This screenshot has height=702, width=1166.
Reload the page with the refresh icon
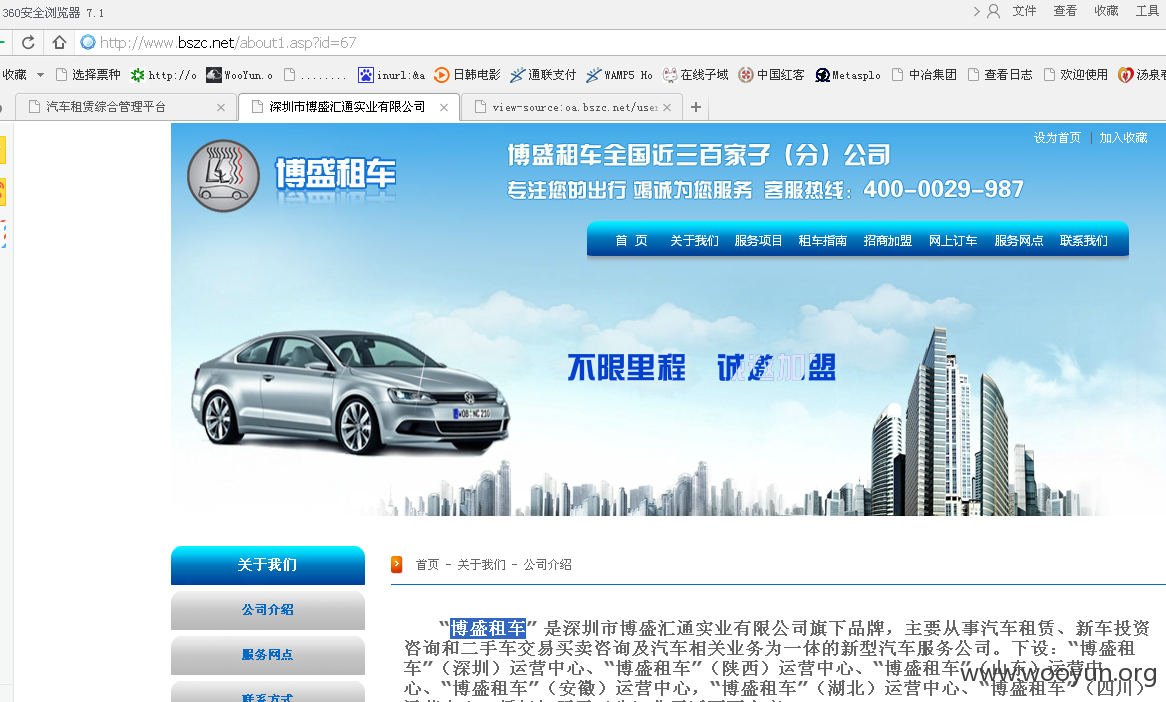tap(28, 42)
